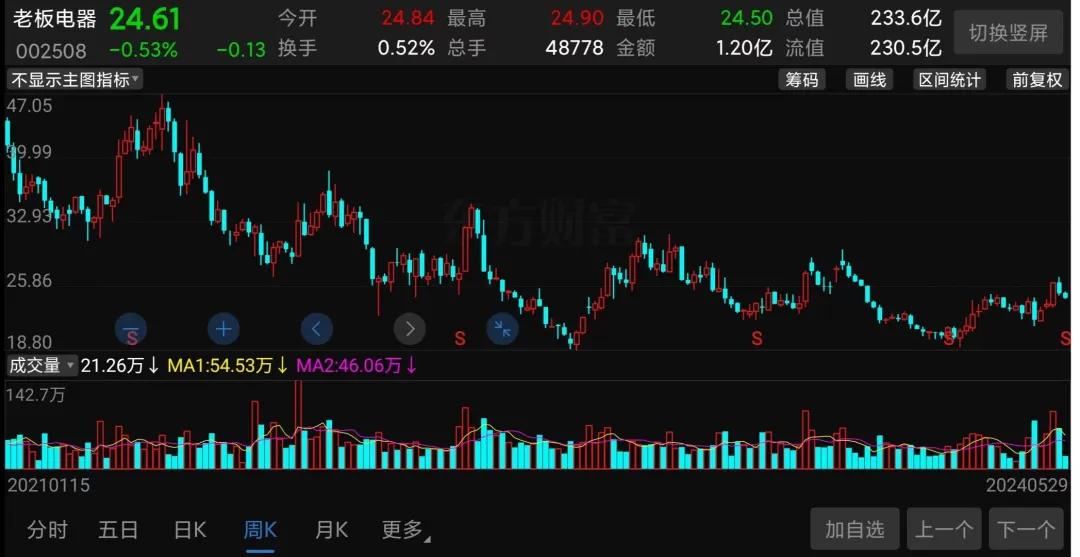Open the 不显示主图指标 indicator dropdown

(74, 80)
